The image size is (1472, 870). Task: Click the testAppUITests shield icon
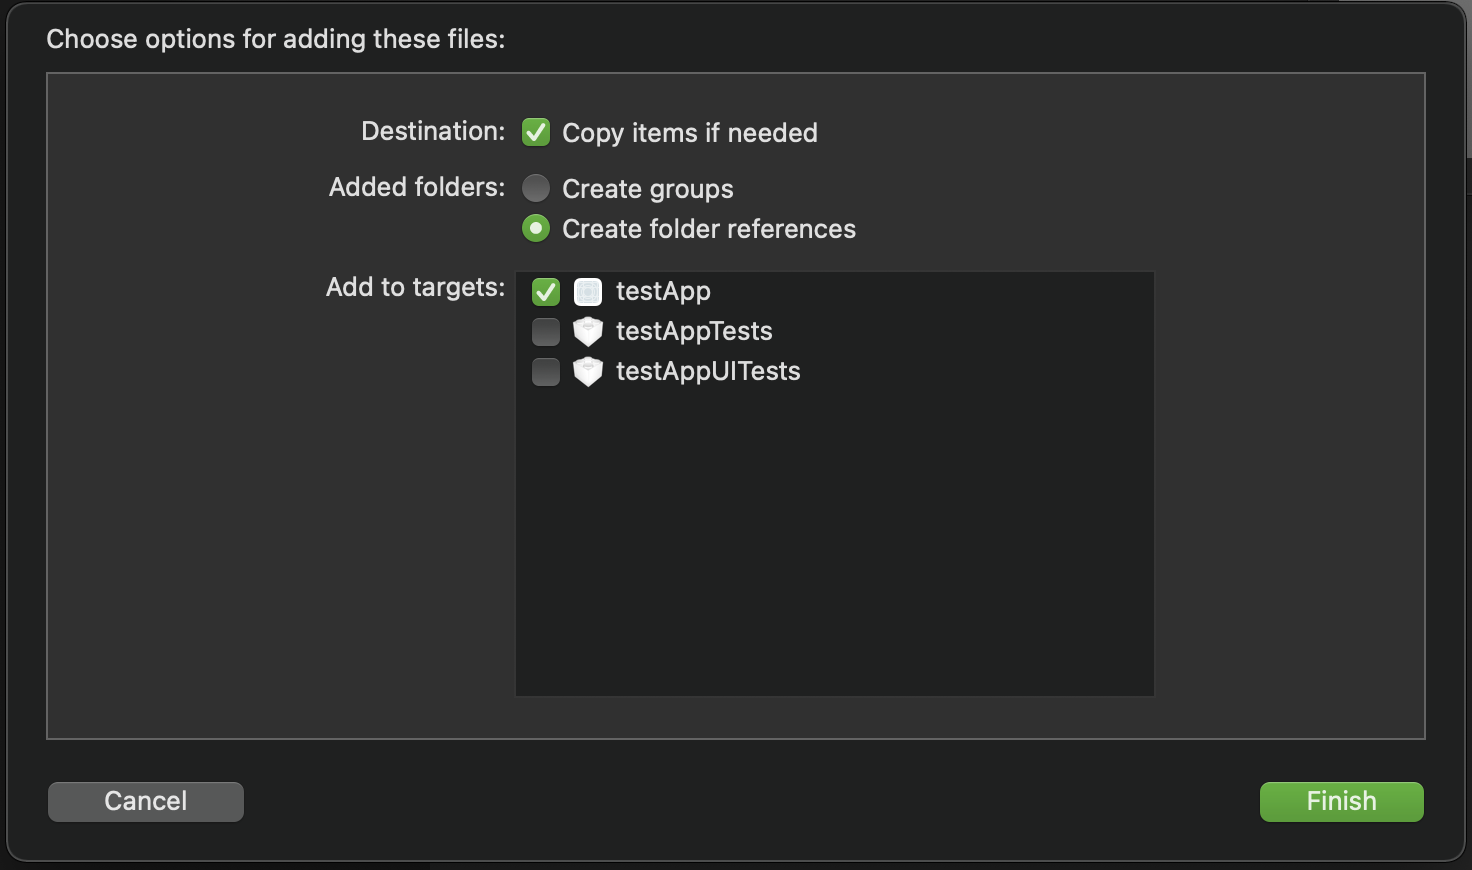click(588, 371)
